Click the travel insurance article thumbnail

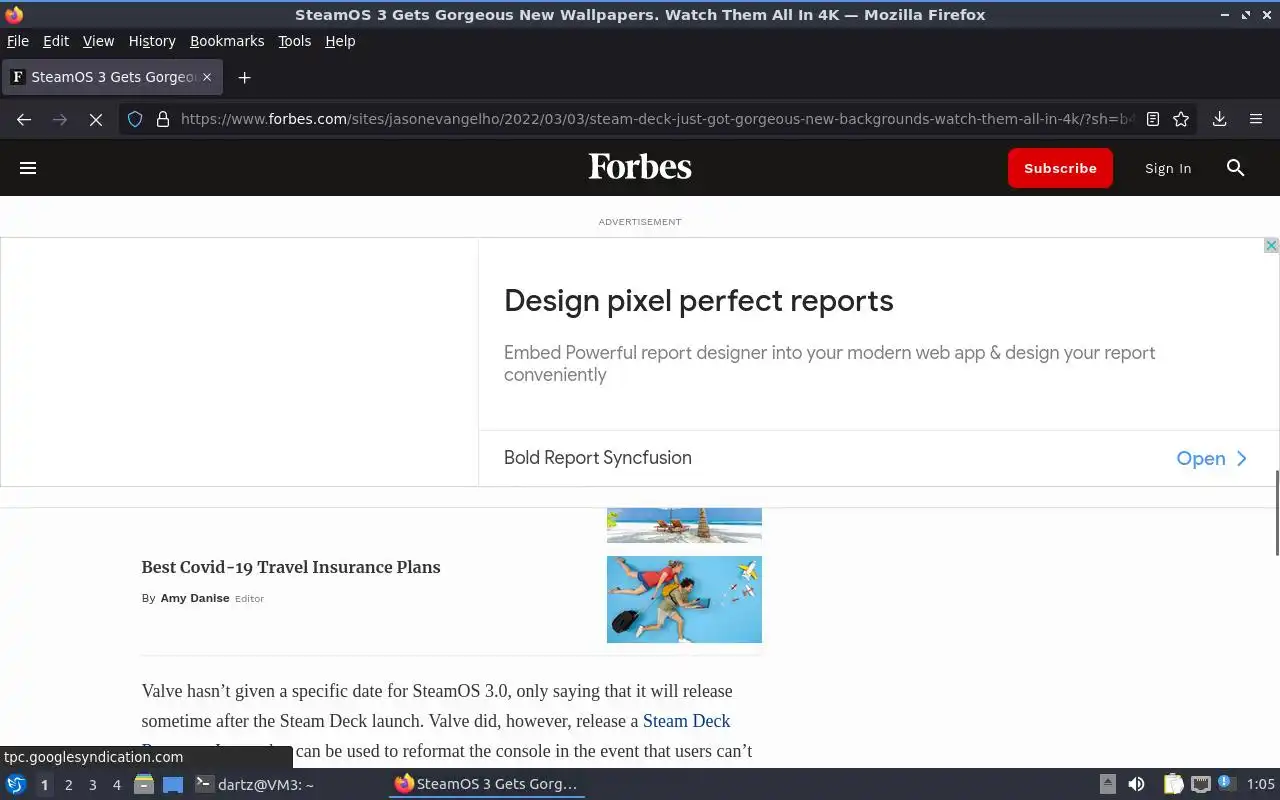click(684, 599)
